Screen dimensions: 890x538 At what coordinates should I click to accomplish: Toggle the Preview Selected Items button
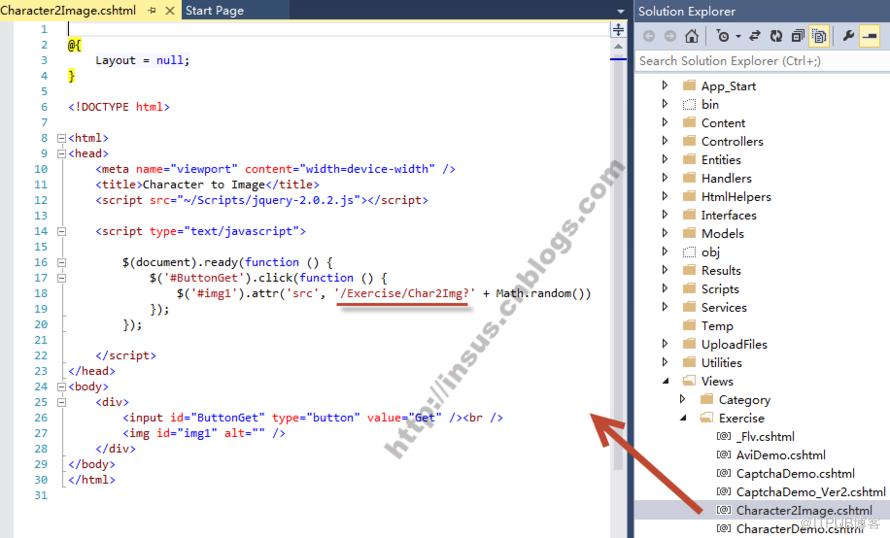870,36
